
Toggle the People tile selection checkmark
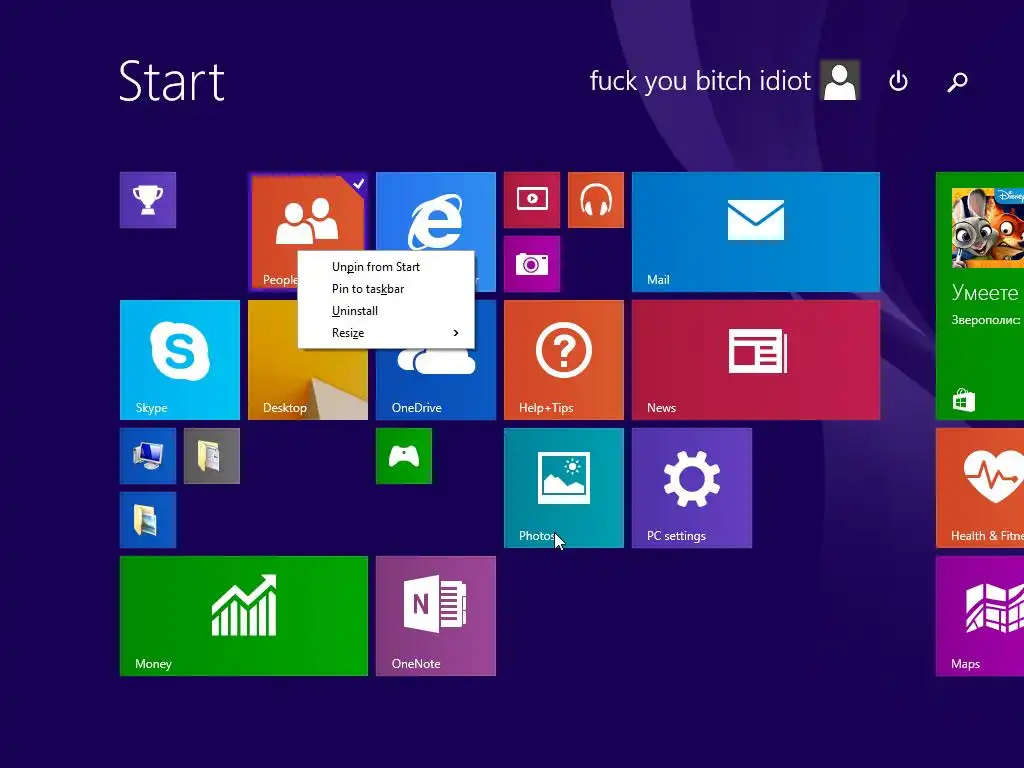(x=358, y=184)
